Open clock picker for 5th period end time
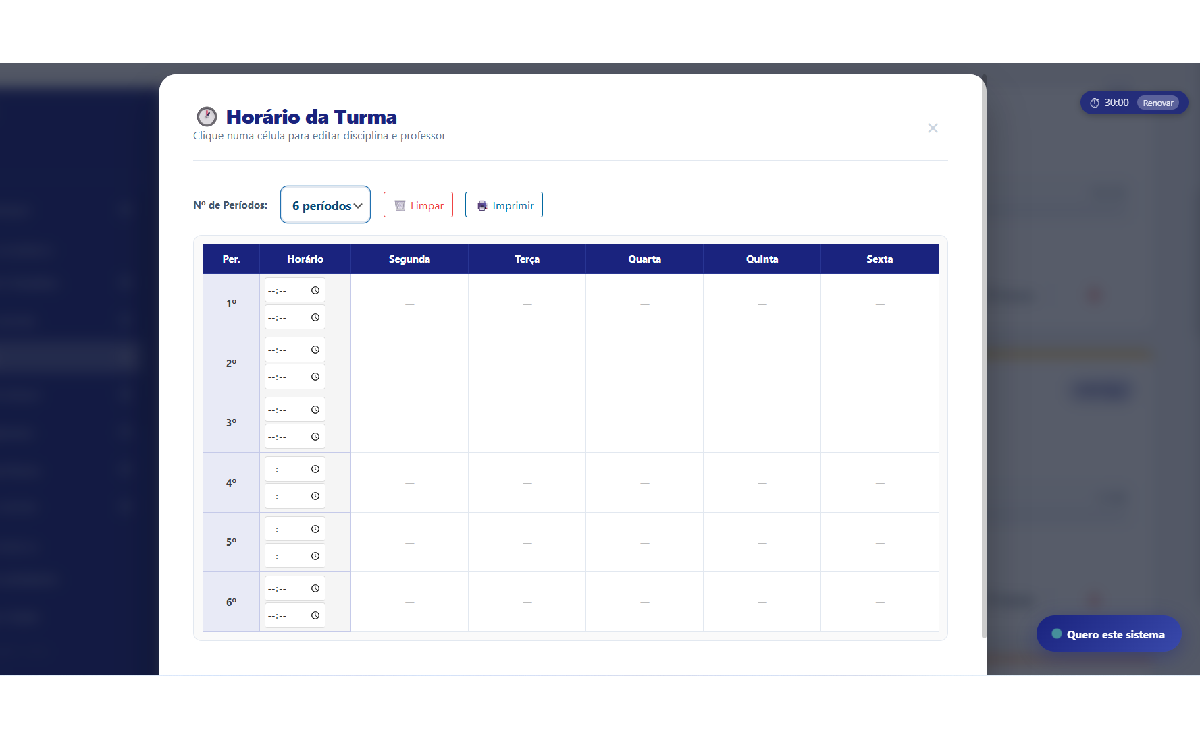Screen dimensions: 1200x750 point(315,556)
